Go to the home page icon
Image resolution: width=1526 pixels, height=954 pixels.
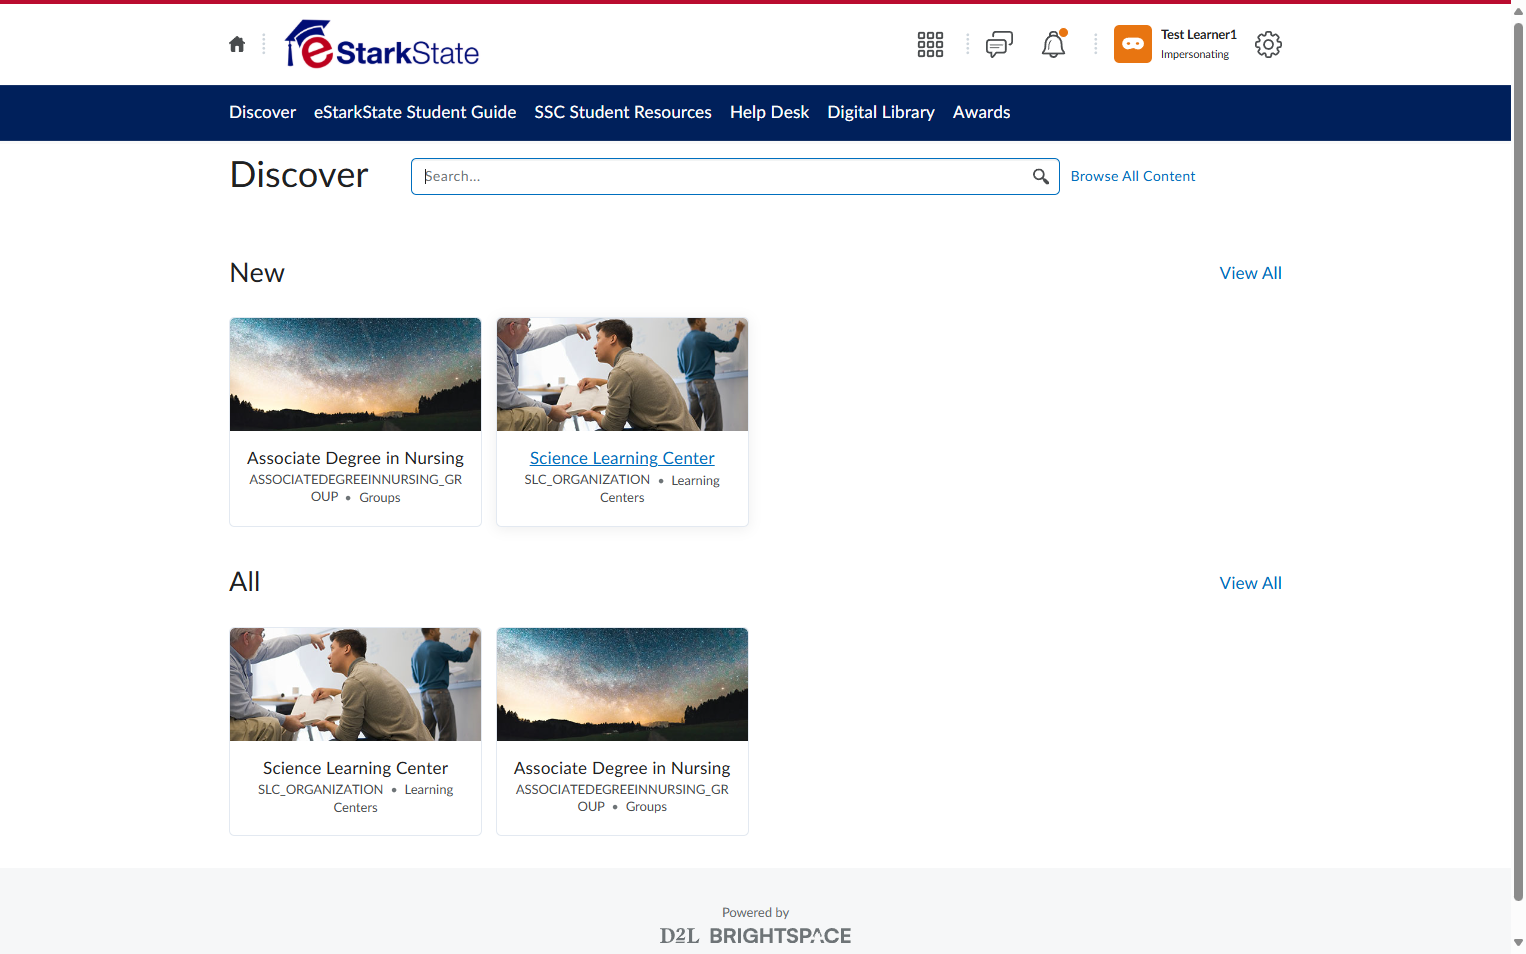point(237,44)
